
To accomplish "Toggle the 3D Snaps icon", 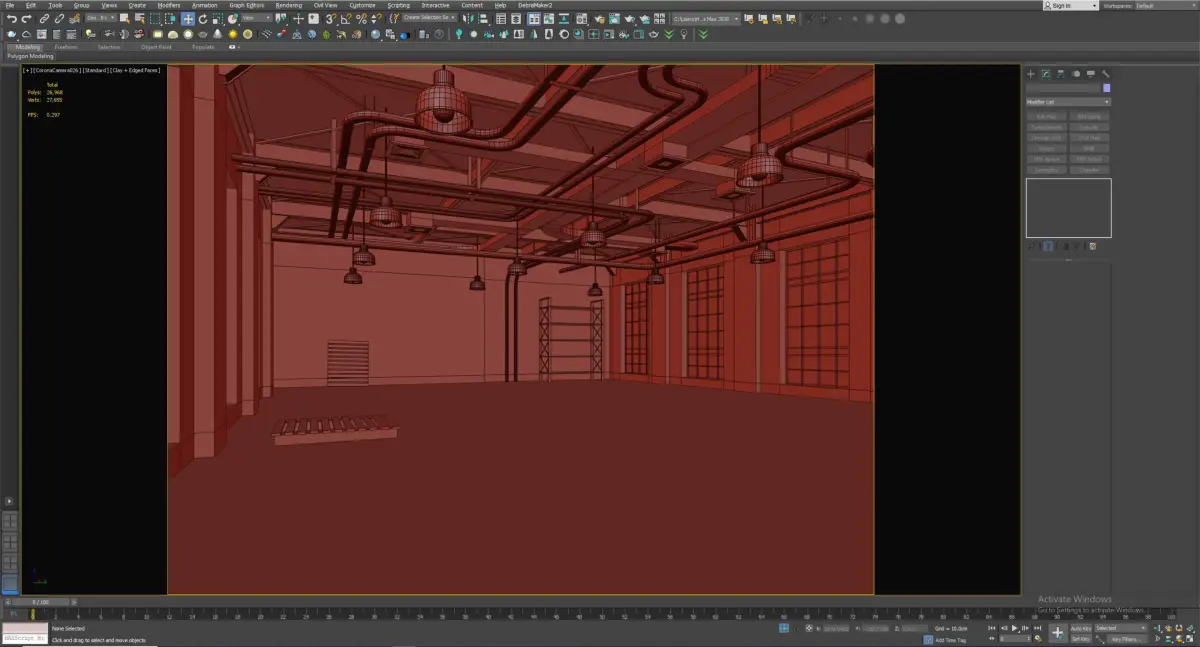I will point(330,18).
